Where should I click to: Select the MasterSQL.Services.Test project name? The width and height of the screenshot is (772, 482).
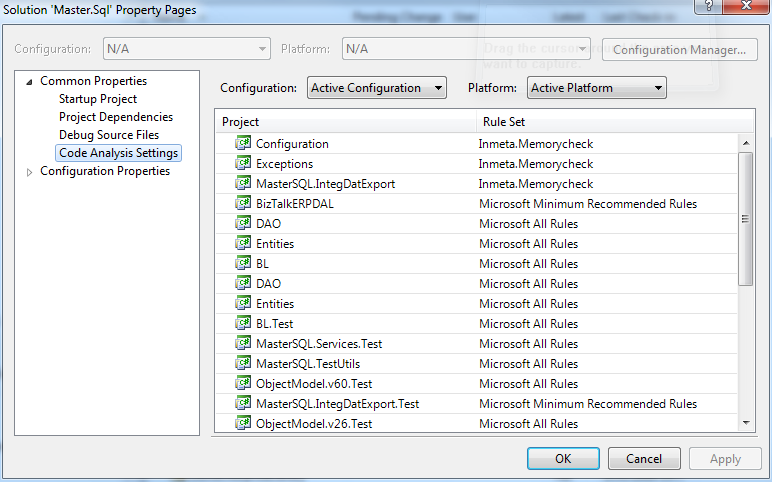(x=319, y=344)
